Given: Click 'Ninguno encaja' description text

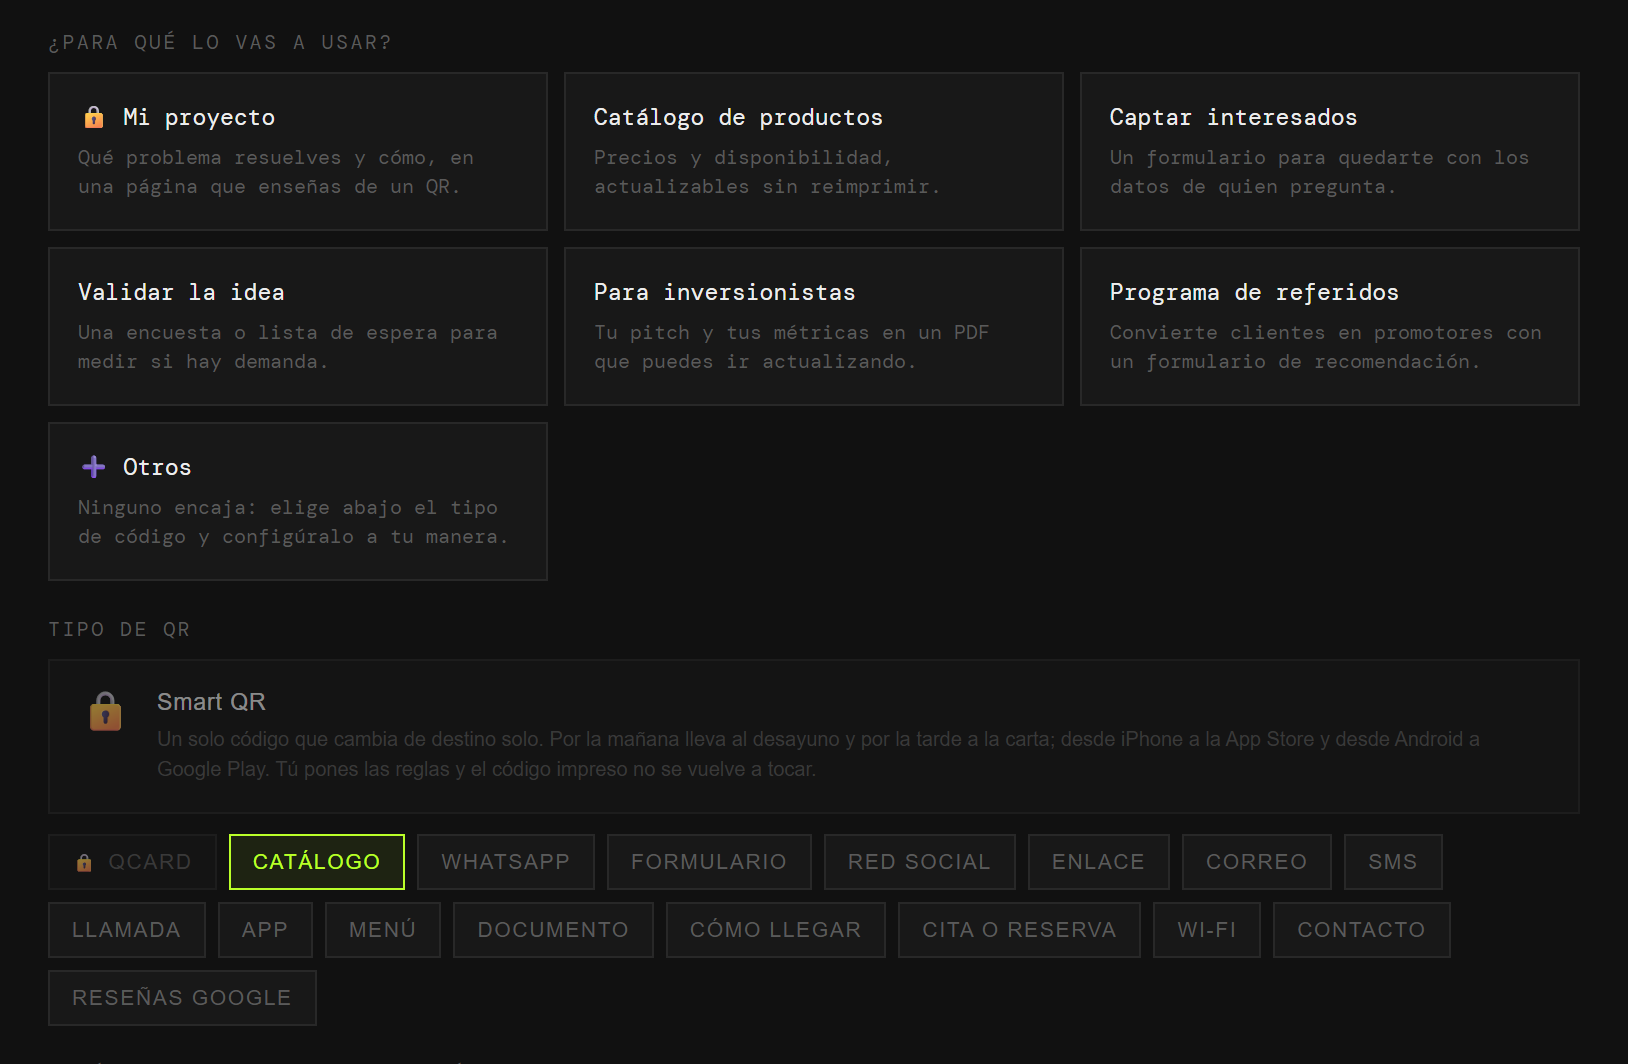Looking at the screenshot, I should (x=293, y=522).
